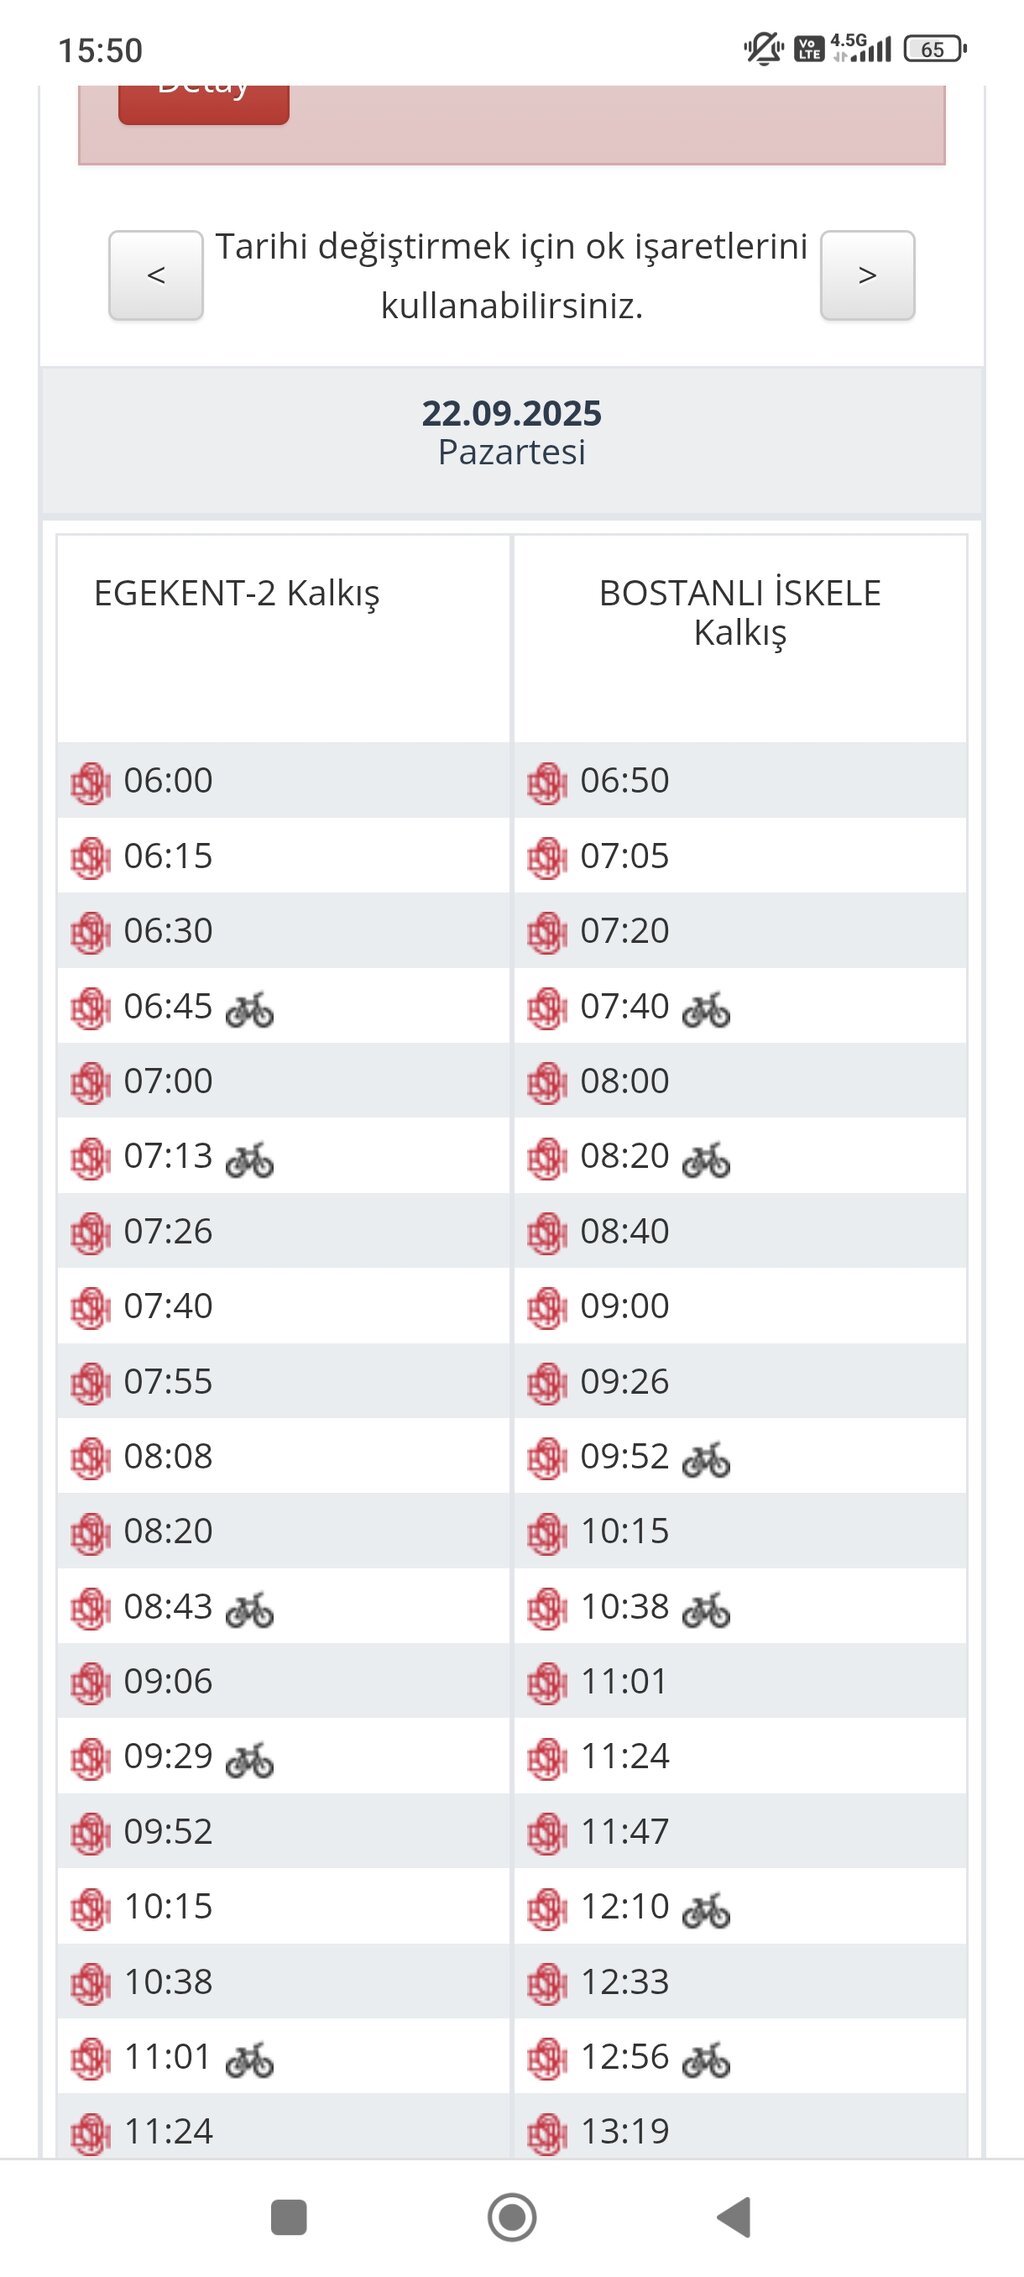Viewport: 1024px width, 2277px height.
Task: Tap bicycle icon beside 10:38 Bostanlı departure
Action: [x=706, y=1609]
